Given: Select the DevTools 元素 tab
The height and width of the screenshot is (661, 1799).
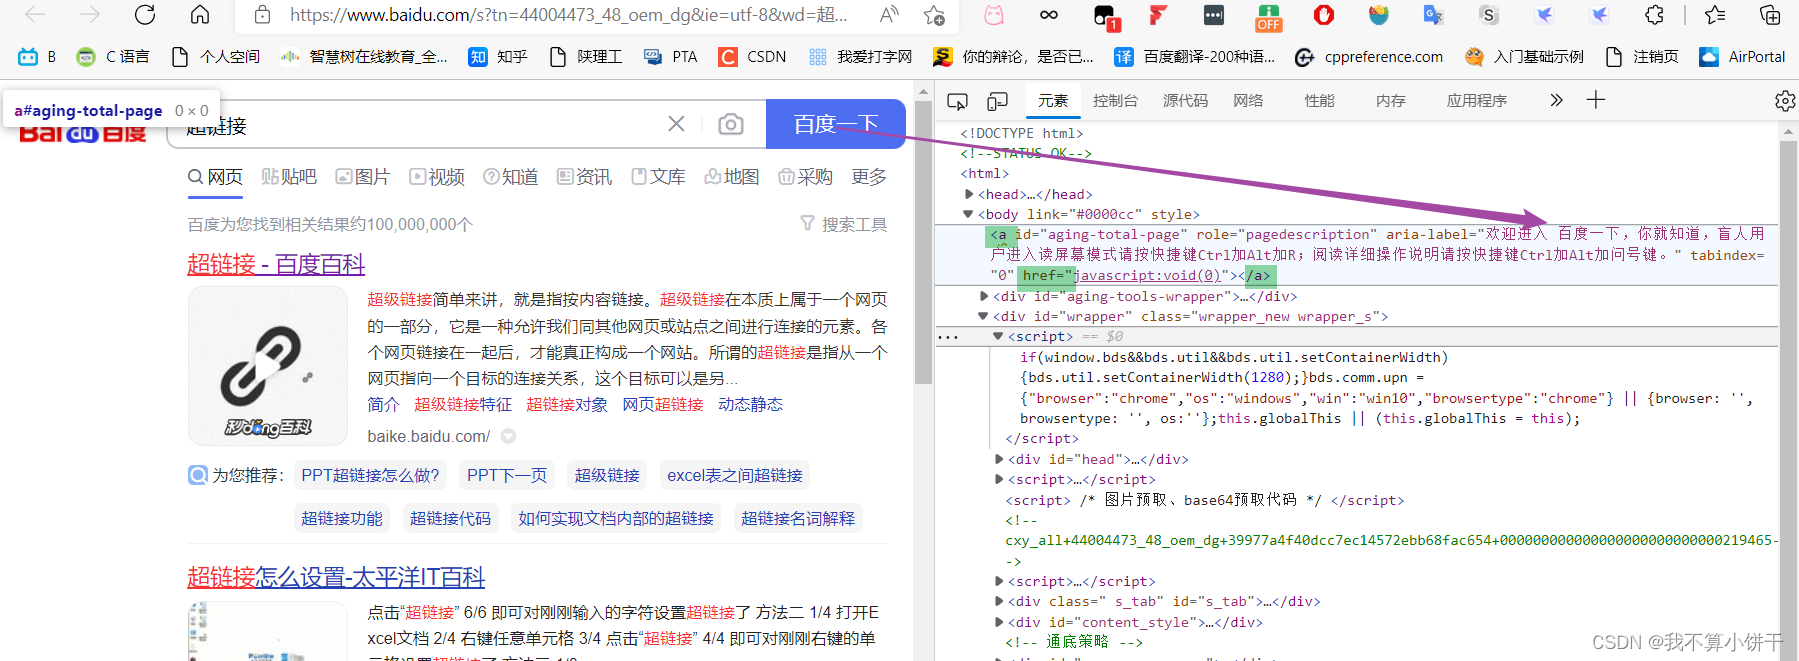Looking at the screenshot, I should 1052,101.
